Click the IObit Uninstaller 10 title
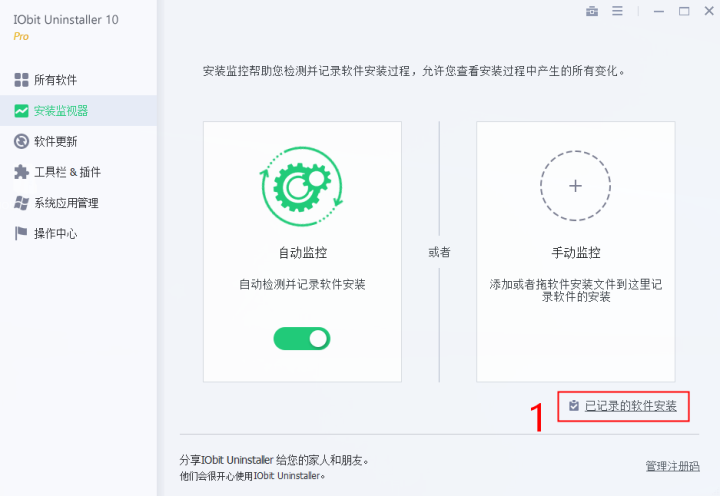This screenshot has height=496, width=720. (66, 20)
